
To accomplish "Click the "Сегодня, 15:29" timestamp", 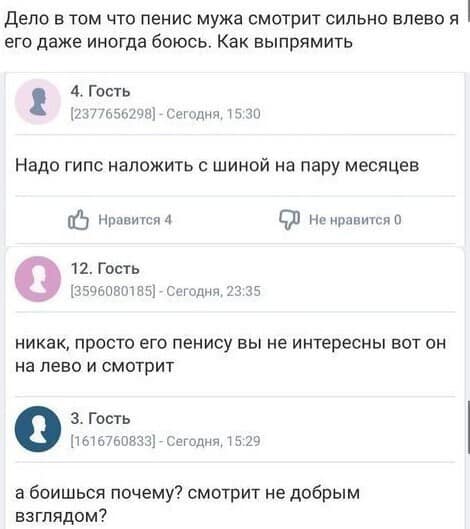I will click(214, 441).
